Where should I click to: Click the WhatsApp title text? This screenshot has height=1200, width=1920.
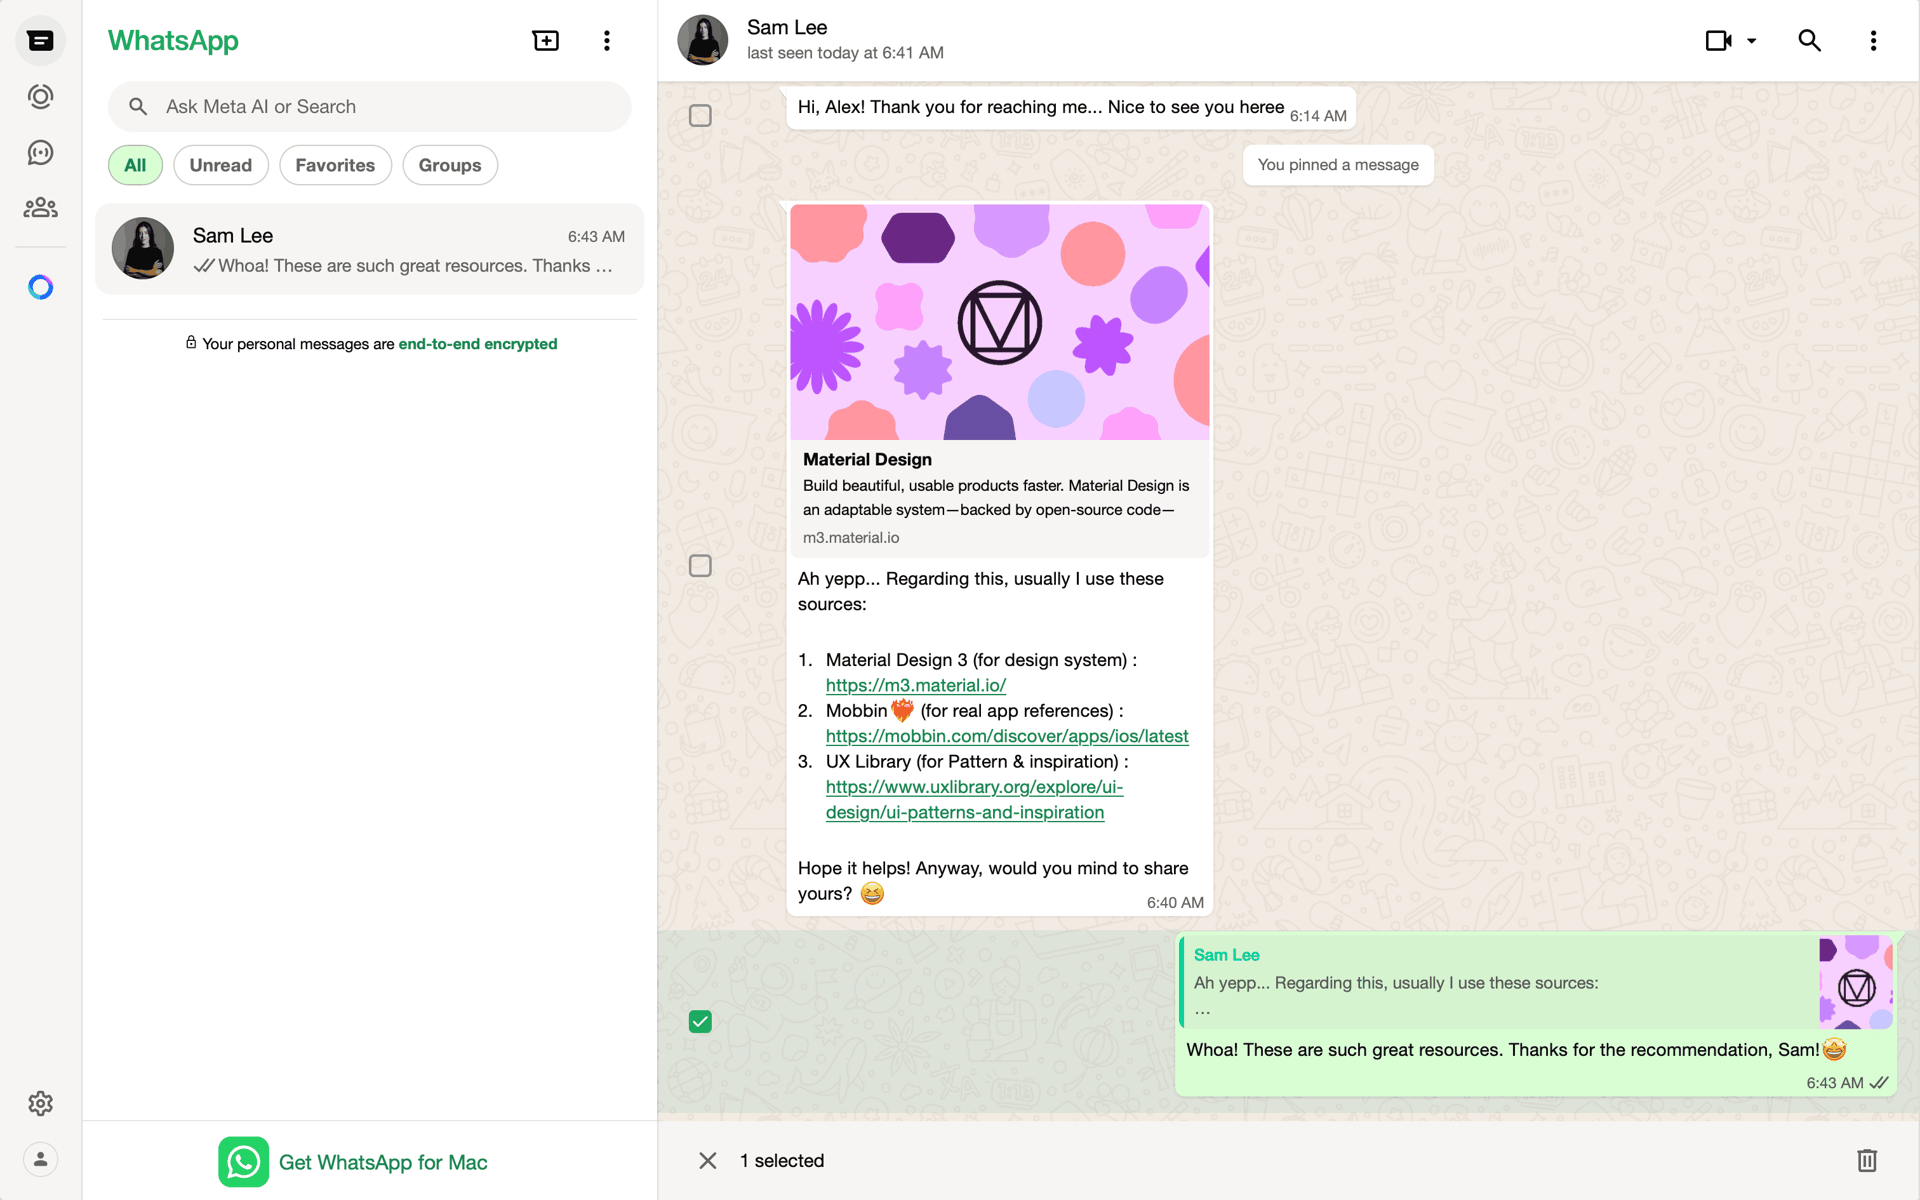pyautogui.click(x=173, y=41)
